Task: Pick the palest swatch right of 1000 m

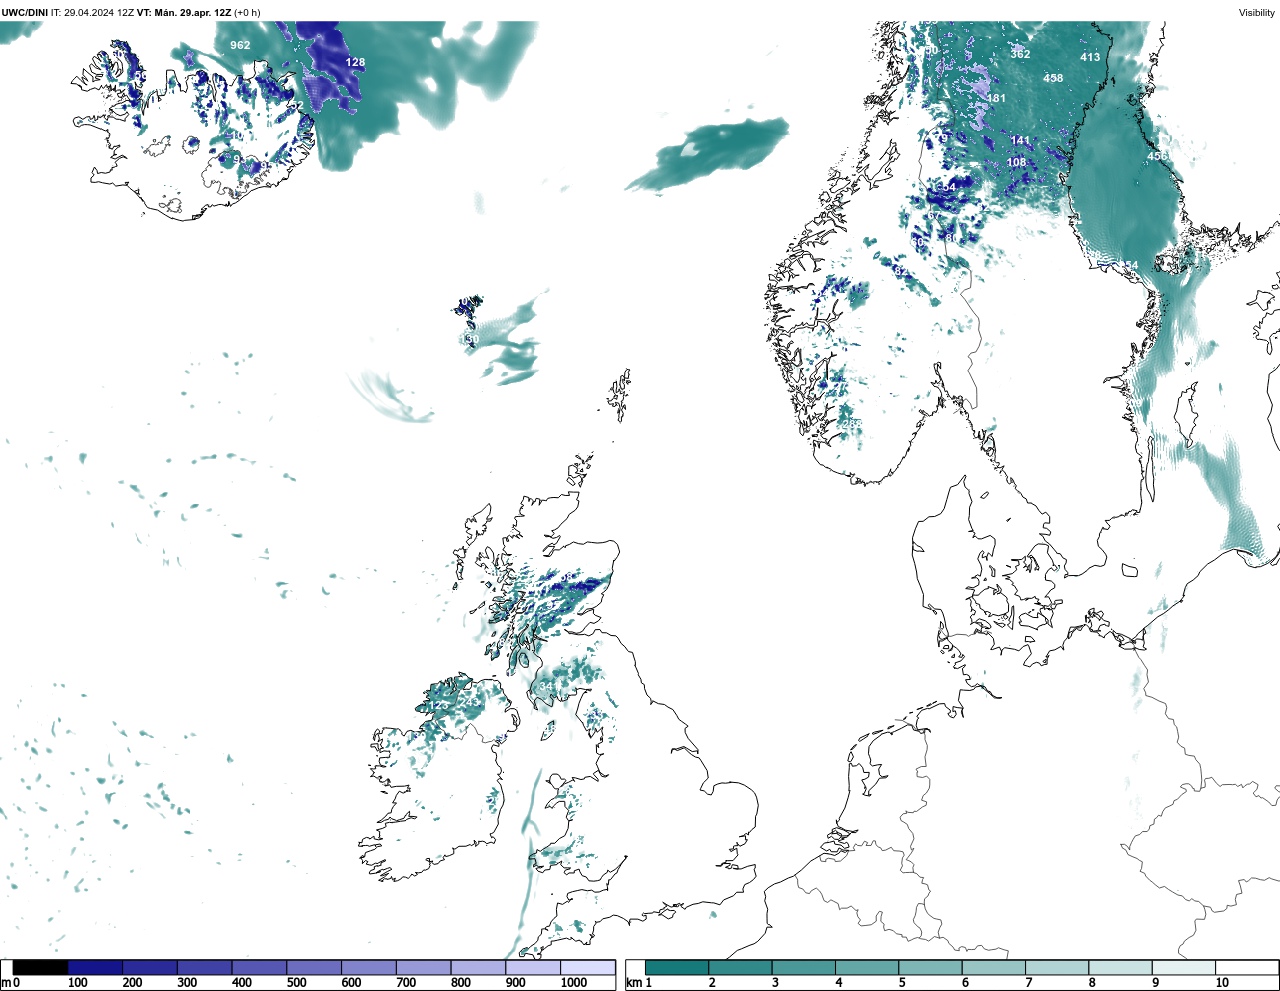Action: (587, 968)
